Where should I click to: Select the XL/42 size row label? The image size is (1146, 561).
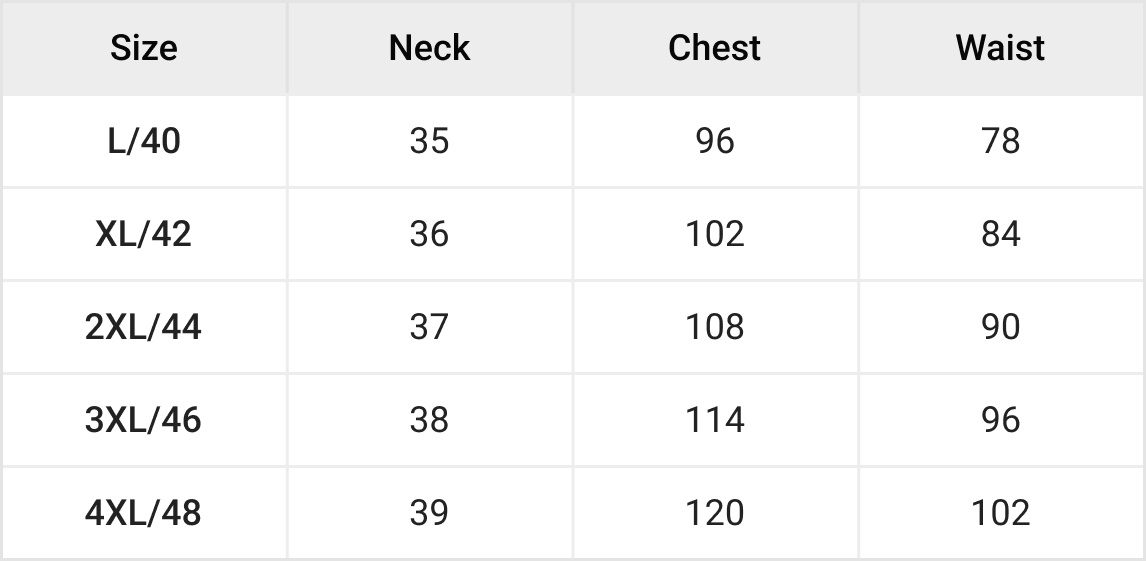pos(144,234)
